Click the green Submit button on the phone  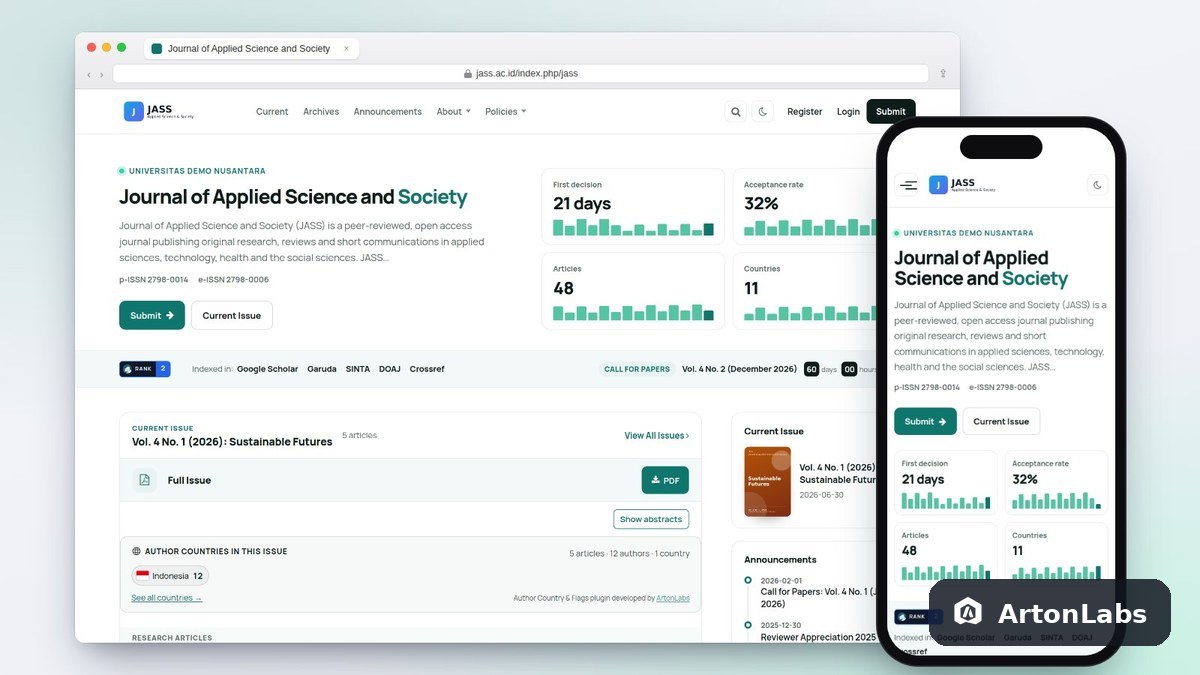[925, 421]
